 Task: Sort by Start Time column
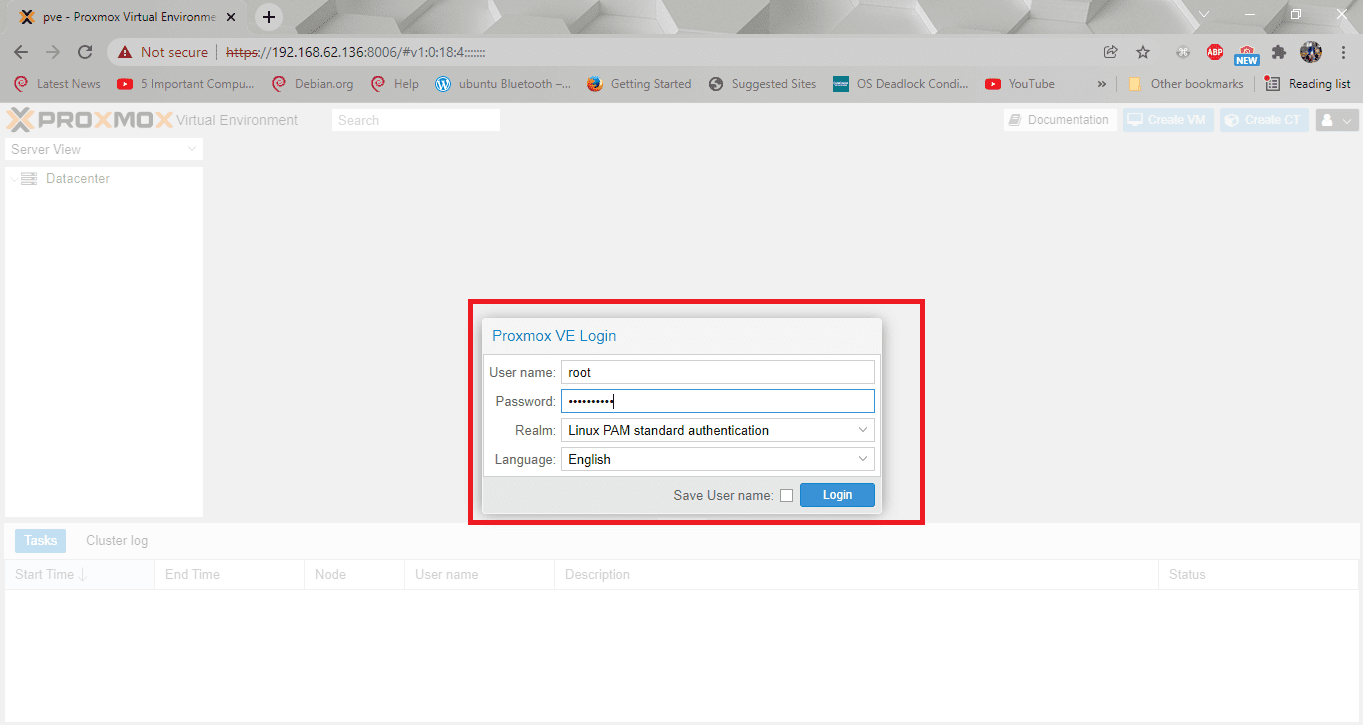79,575
